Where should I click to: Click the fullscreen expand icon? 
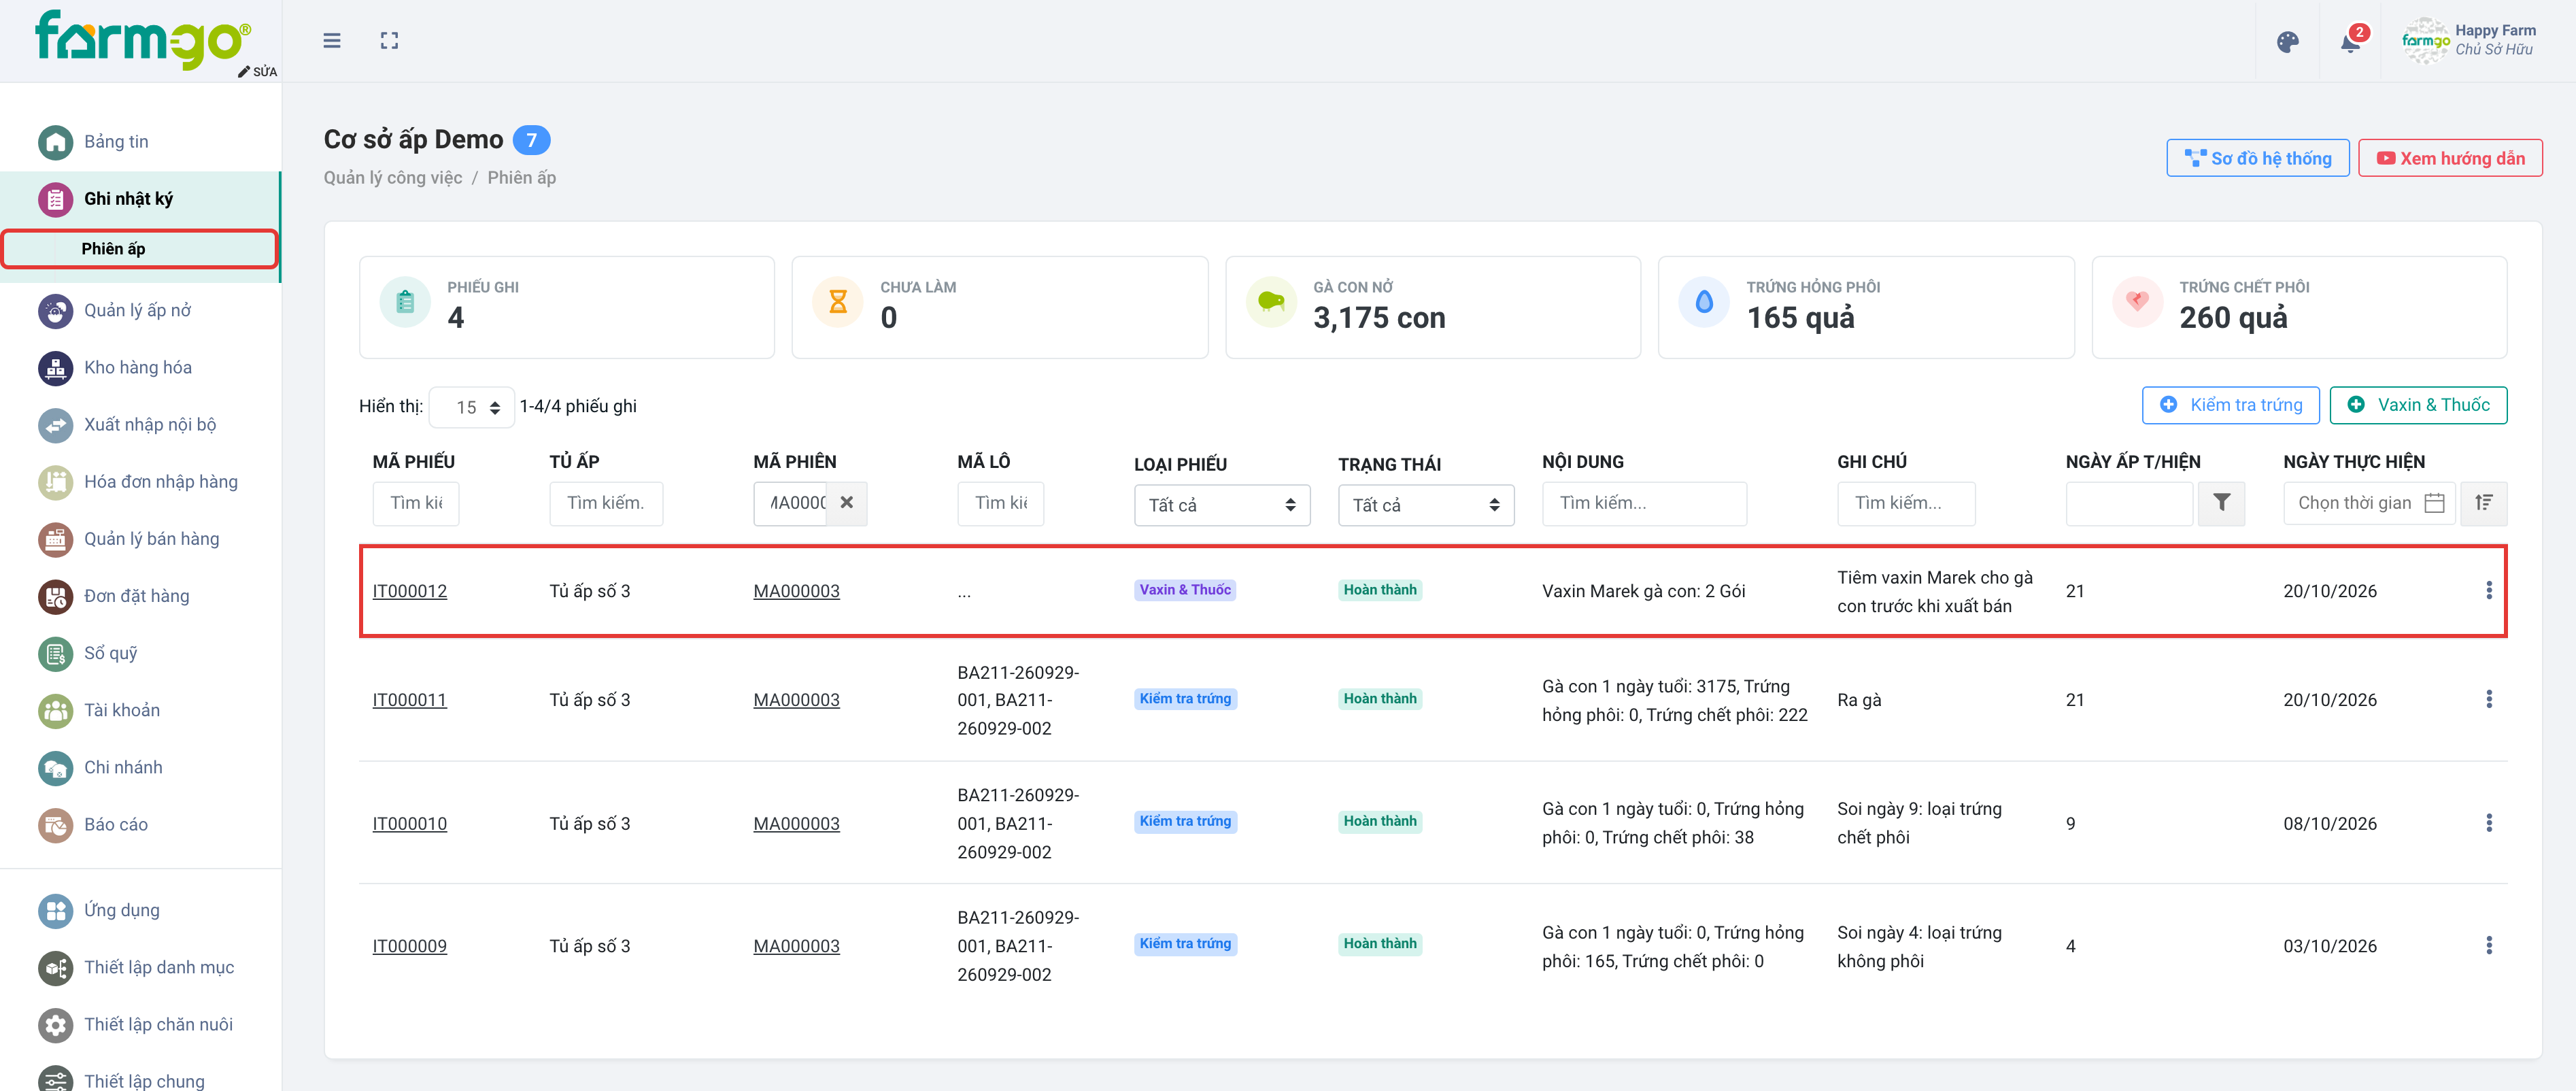[x=389, y=41]
